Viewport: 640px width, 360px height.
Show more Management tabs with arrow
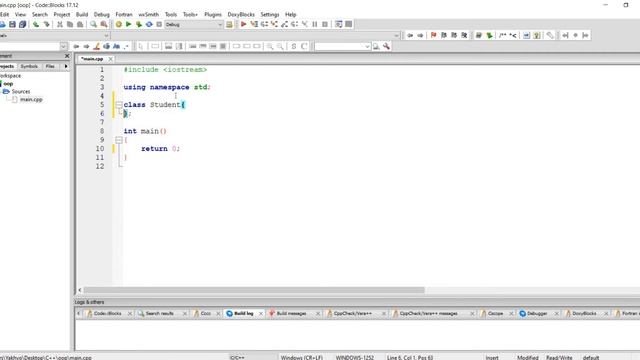click(66, 66)
